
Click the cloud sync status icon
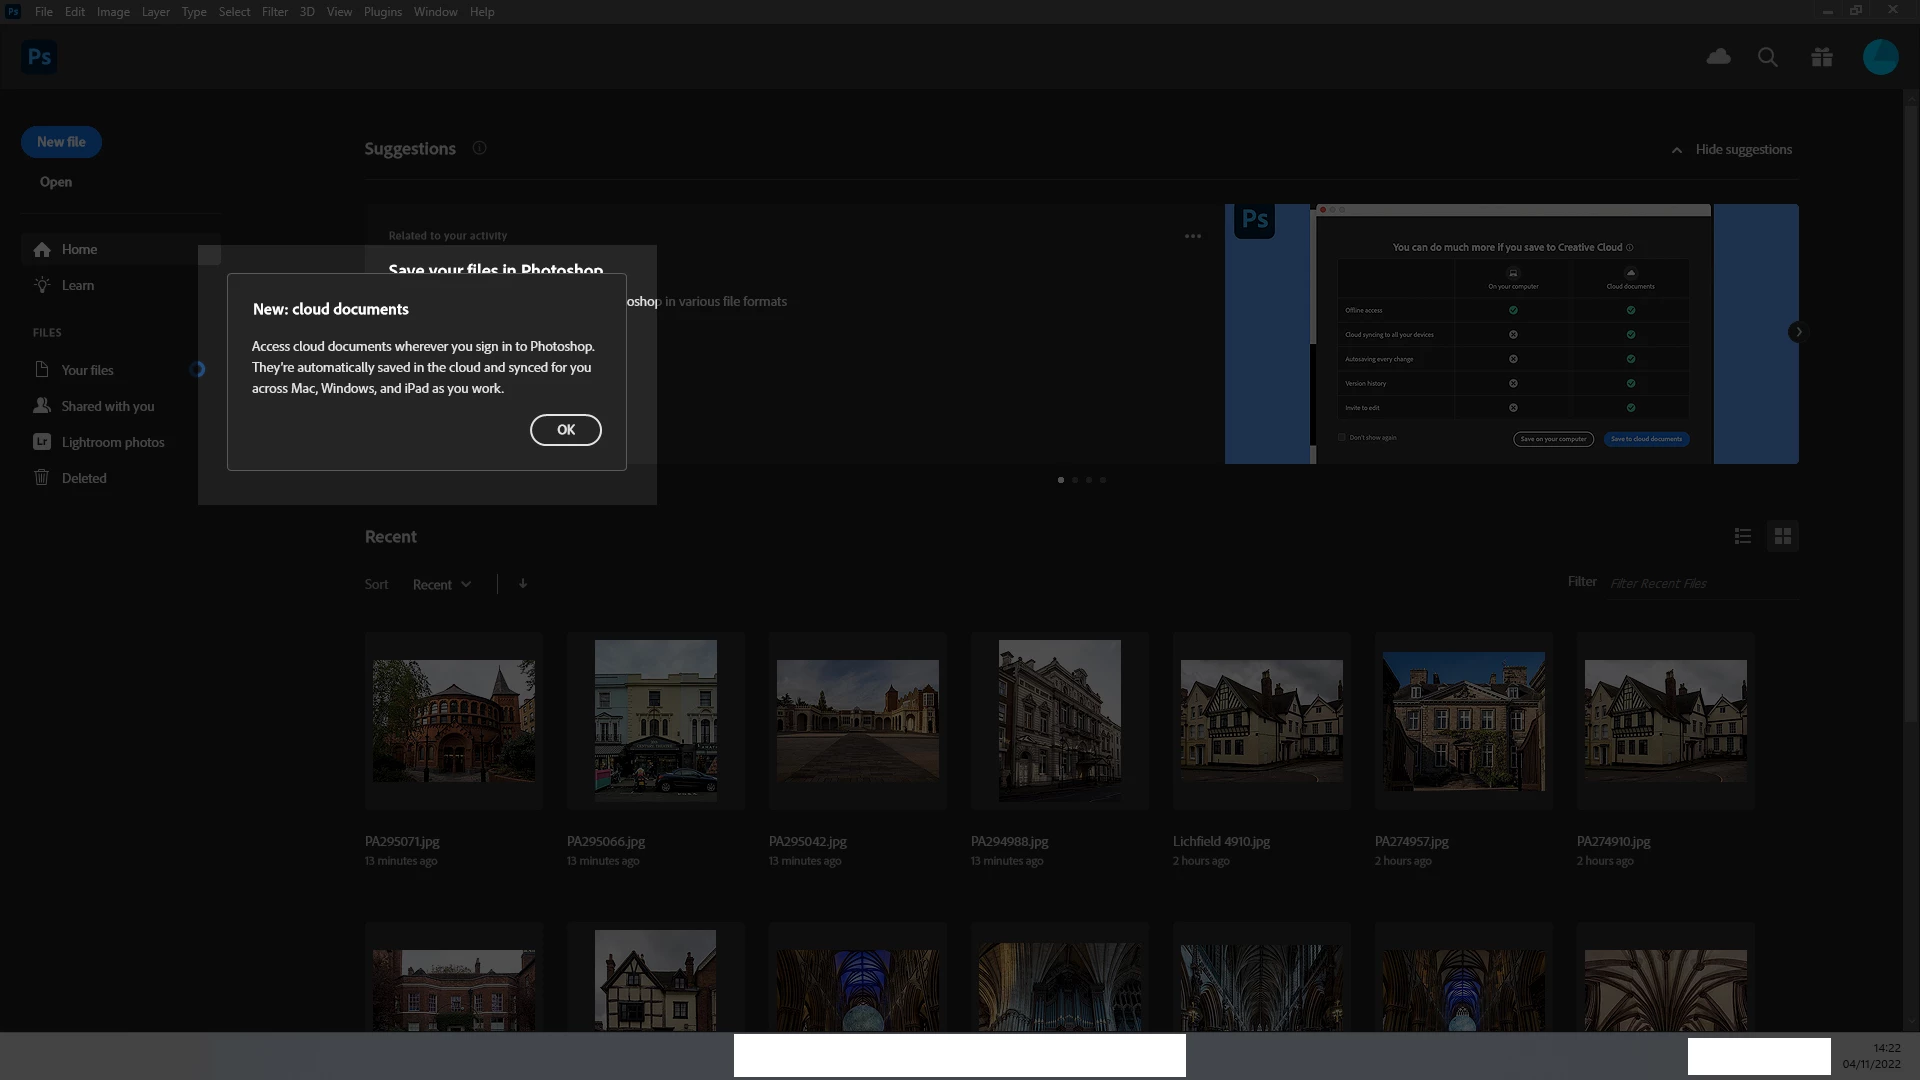1718,57
